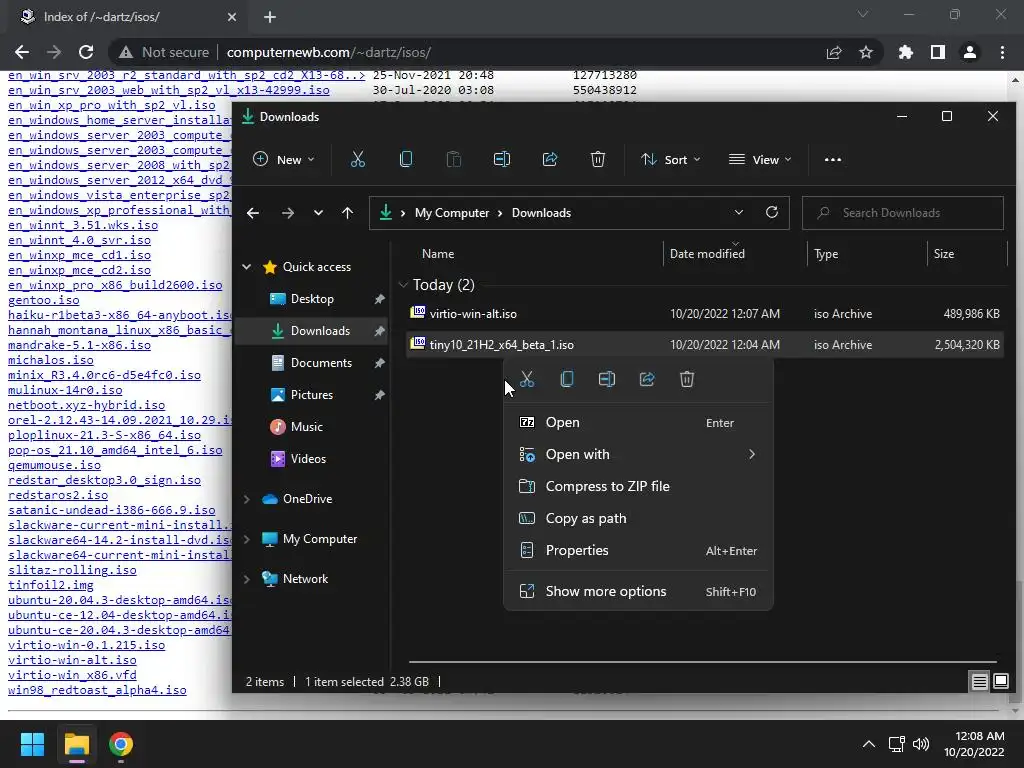1024x768 pixels.
Task: Open mandrake-5.1-x86.iso link
Action: click(x=79, y=345)
